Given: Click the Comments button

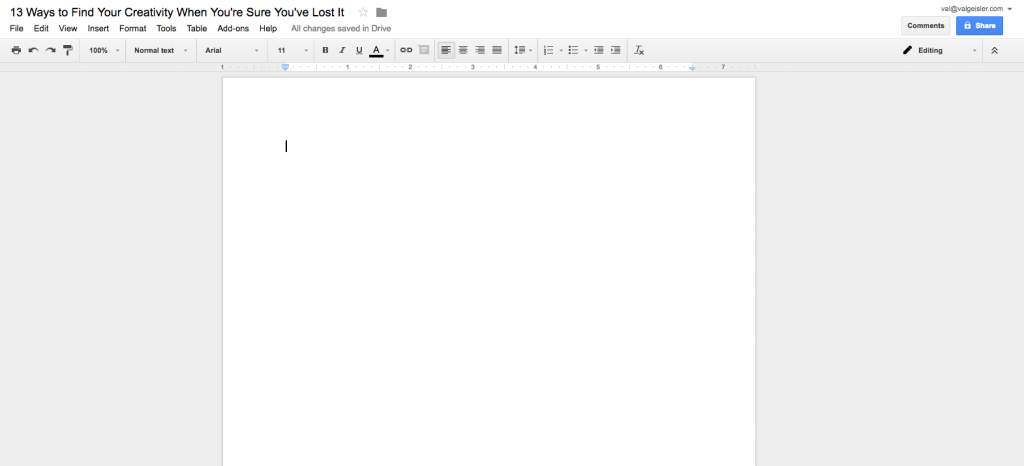Looking at the screenshot, I should [925, 25].
